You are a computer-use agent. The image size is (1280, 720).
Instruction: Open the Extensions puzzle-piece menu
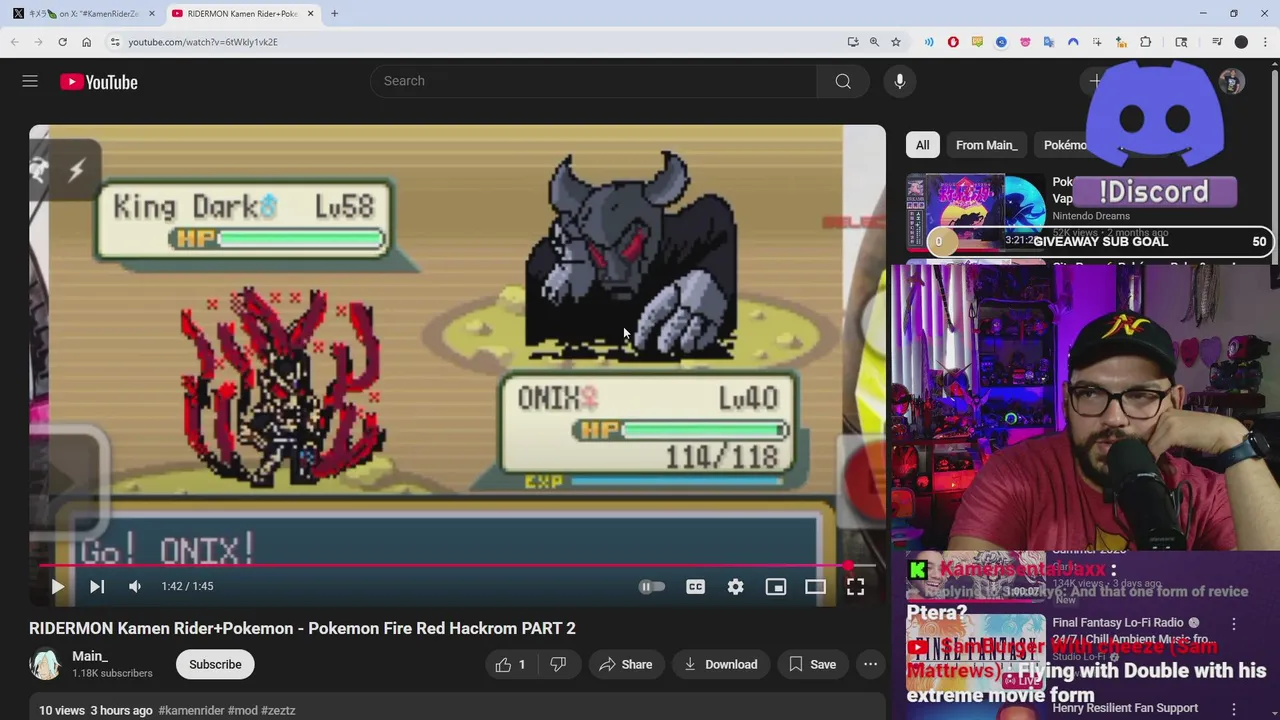pos(1146,42)
